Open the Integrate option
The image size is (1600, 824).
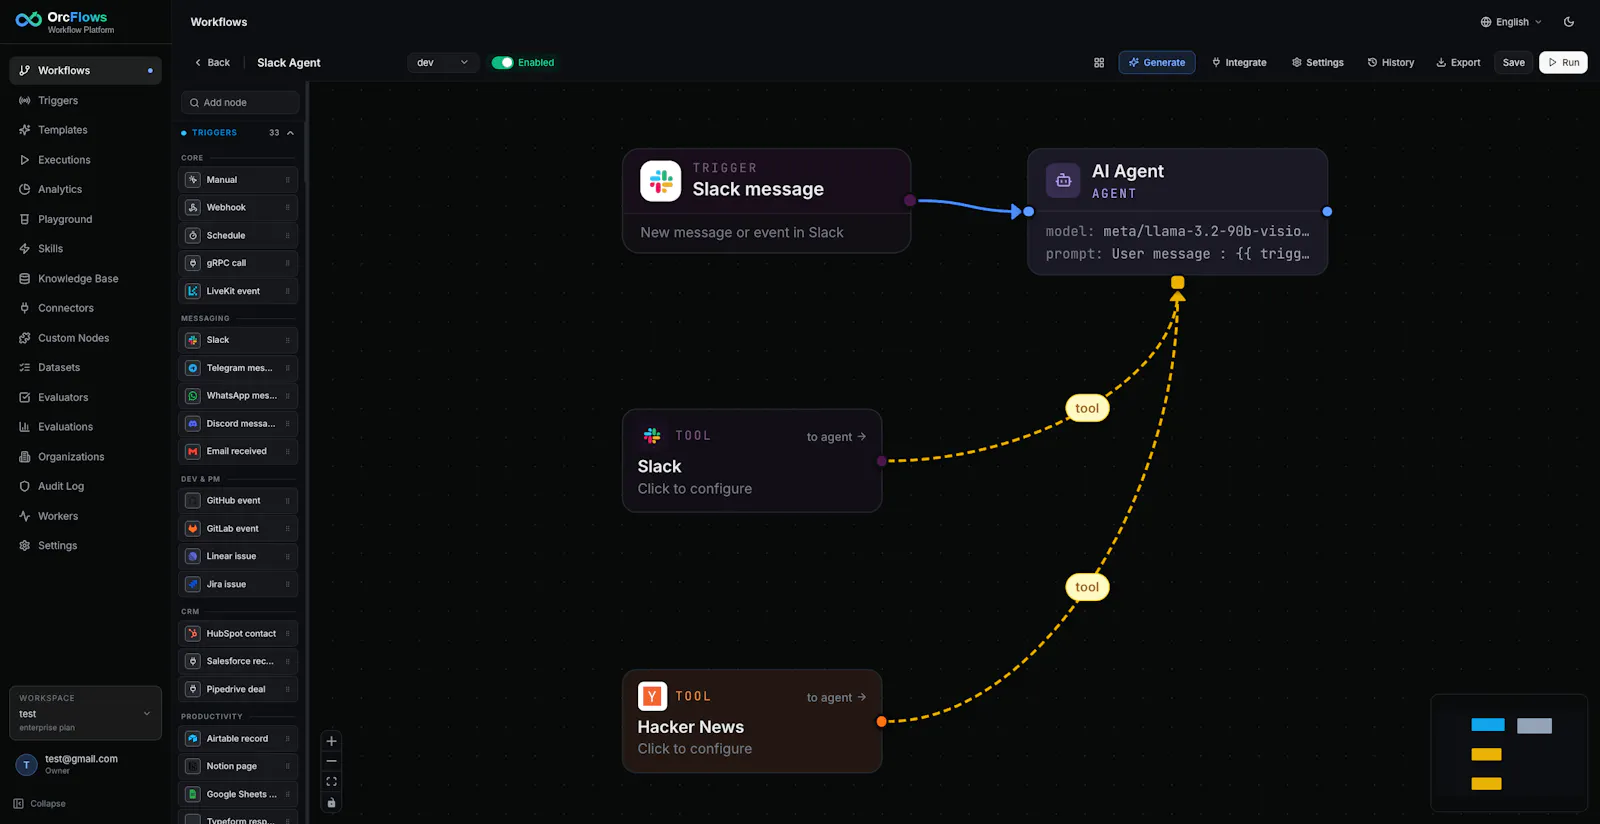point(1239,62)
